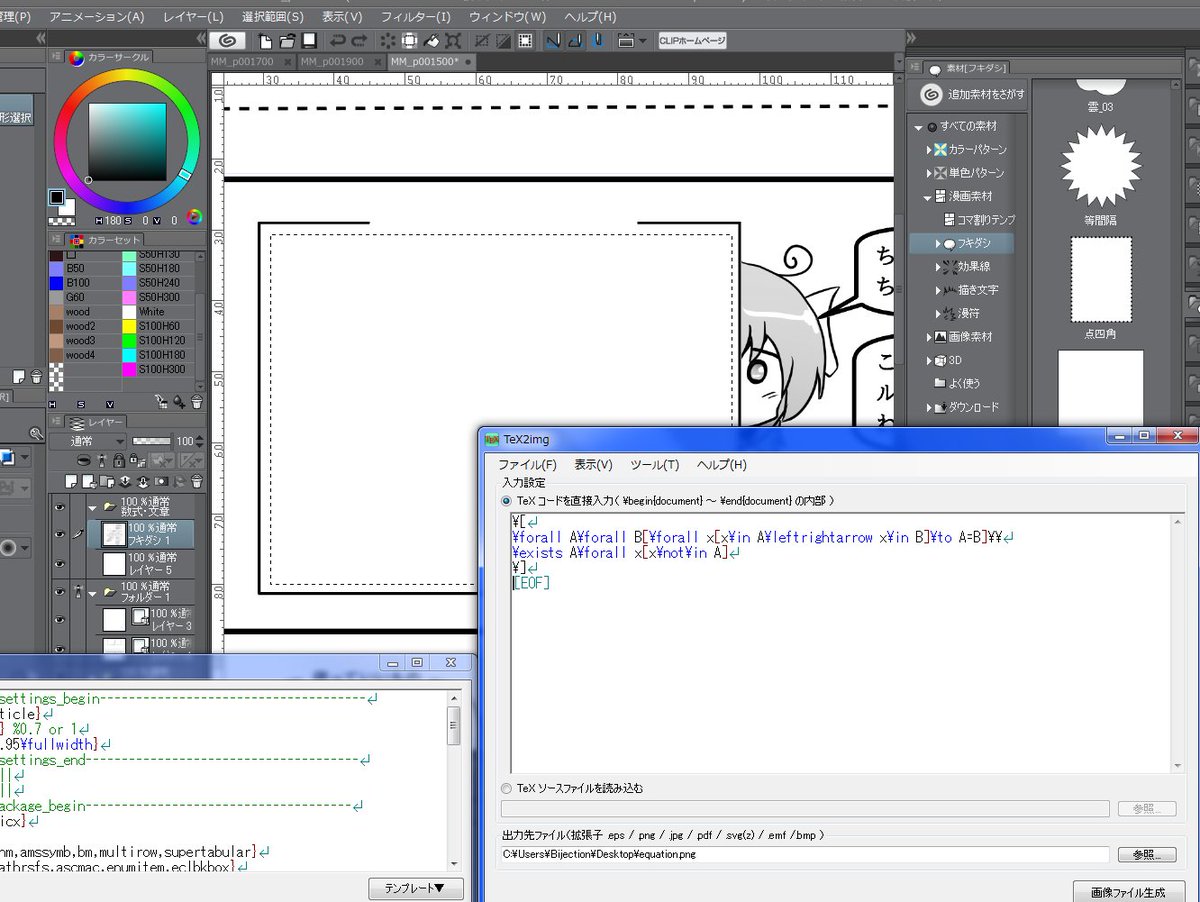Undo the last action
Image resolution: width=1200 pixels, height=902 pixels.
tap(337, 41)
